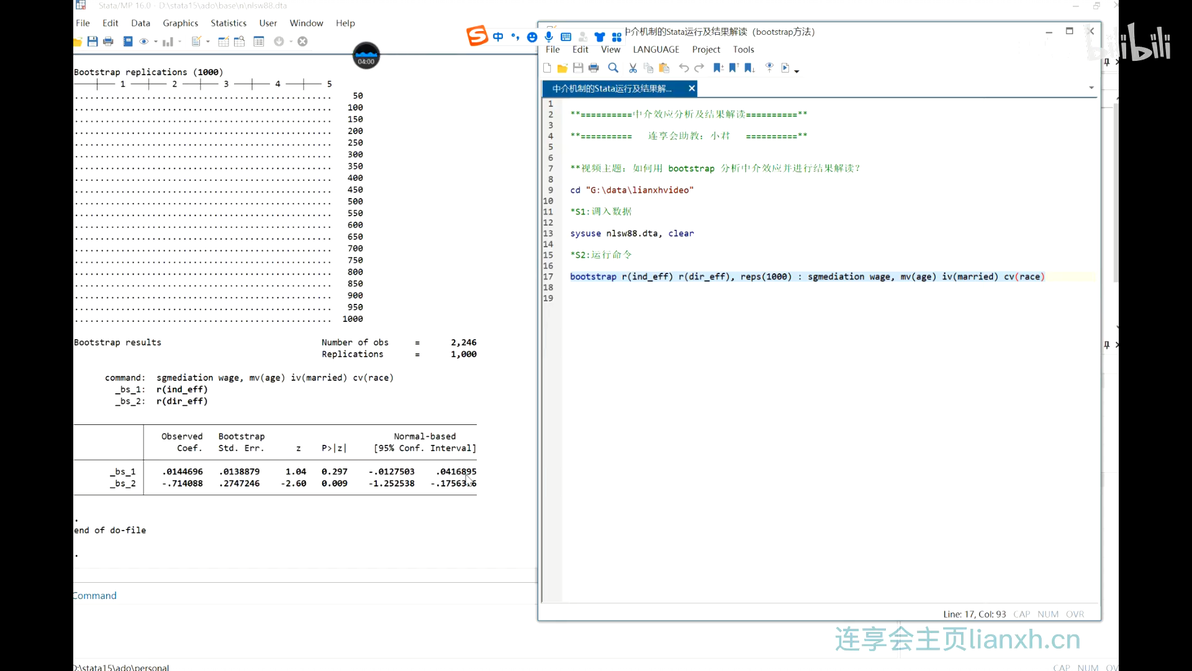Open the Statistics menu in Stata
Viewport: 1192px width, 671px height.
(x=228, y=23)
